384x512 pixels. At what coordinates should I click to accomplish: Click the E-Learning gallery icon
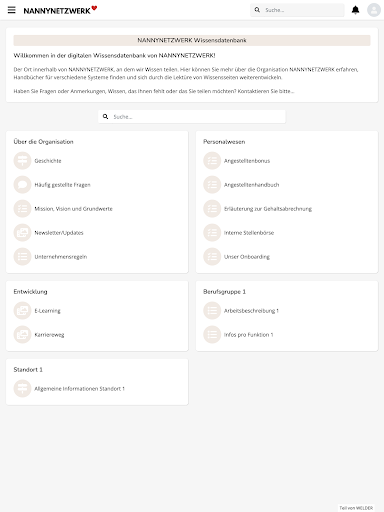pos(22,311)
